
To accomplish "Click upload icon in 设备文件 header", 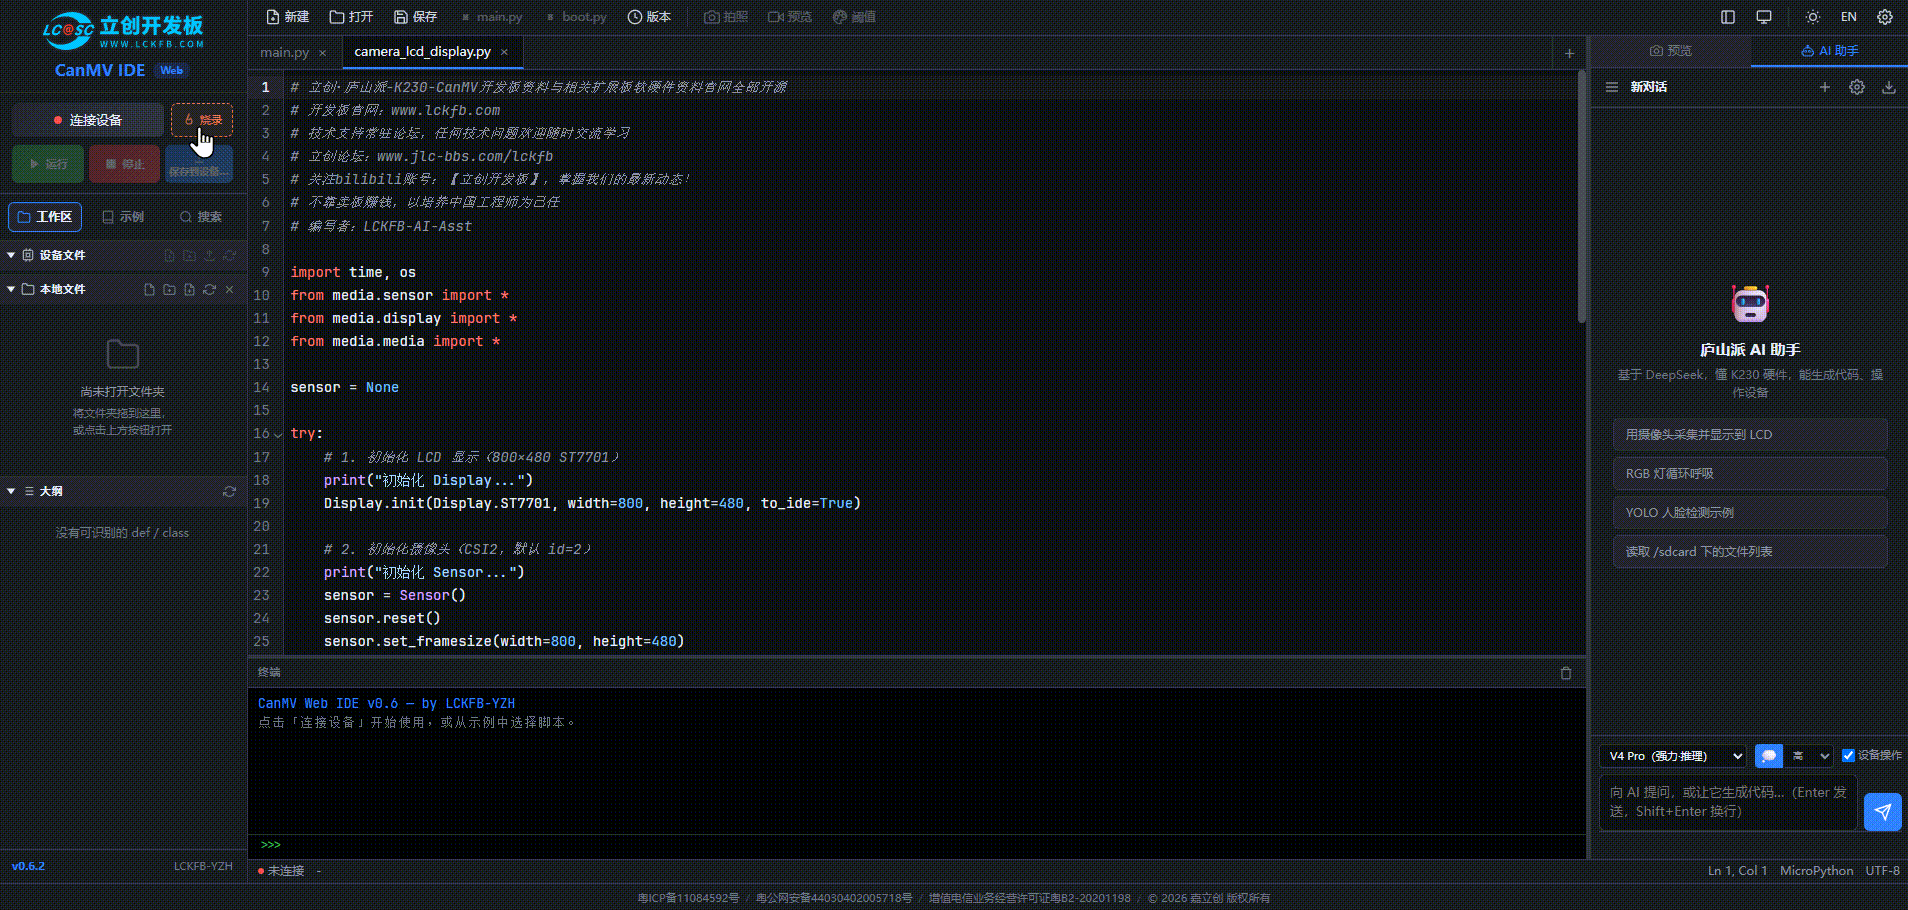I will click(x=209, y=256).
